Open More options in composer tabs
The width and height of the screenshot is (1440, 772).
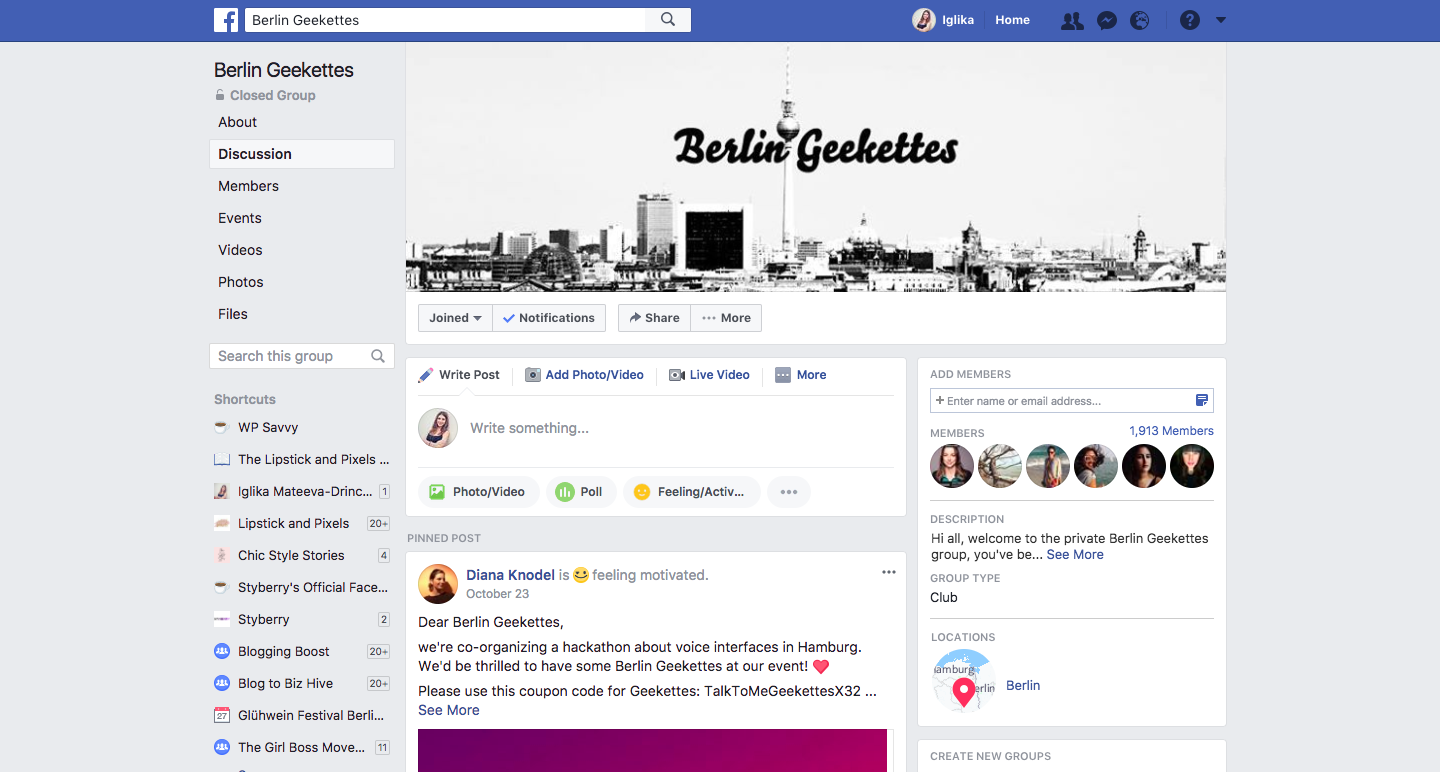coord(800,375)
